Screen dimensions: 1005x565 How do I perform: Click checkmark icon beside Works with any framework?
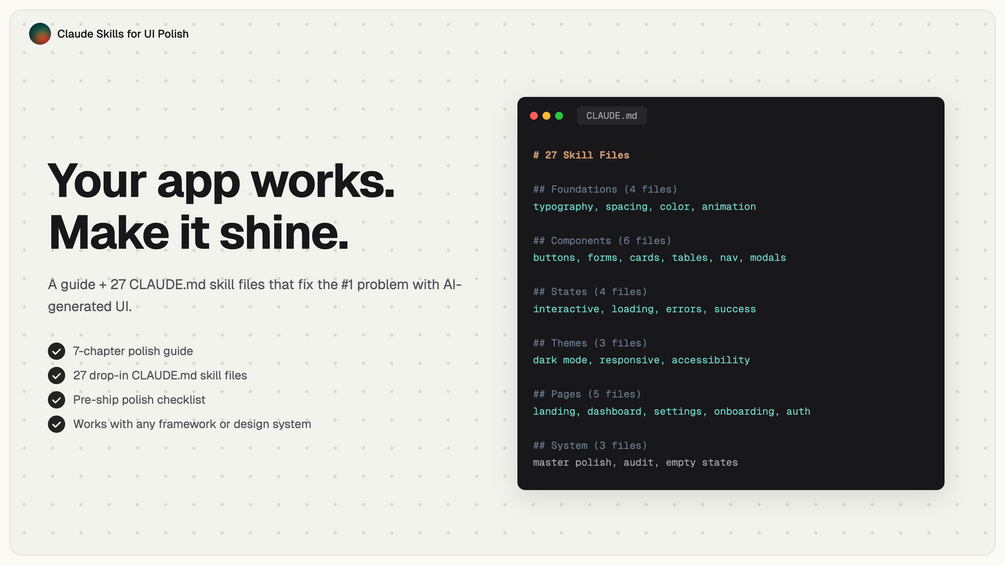[x=56, y=424]
